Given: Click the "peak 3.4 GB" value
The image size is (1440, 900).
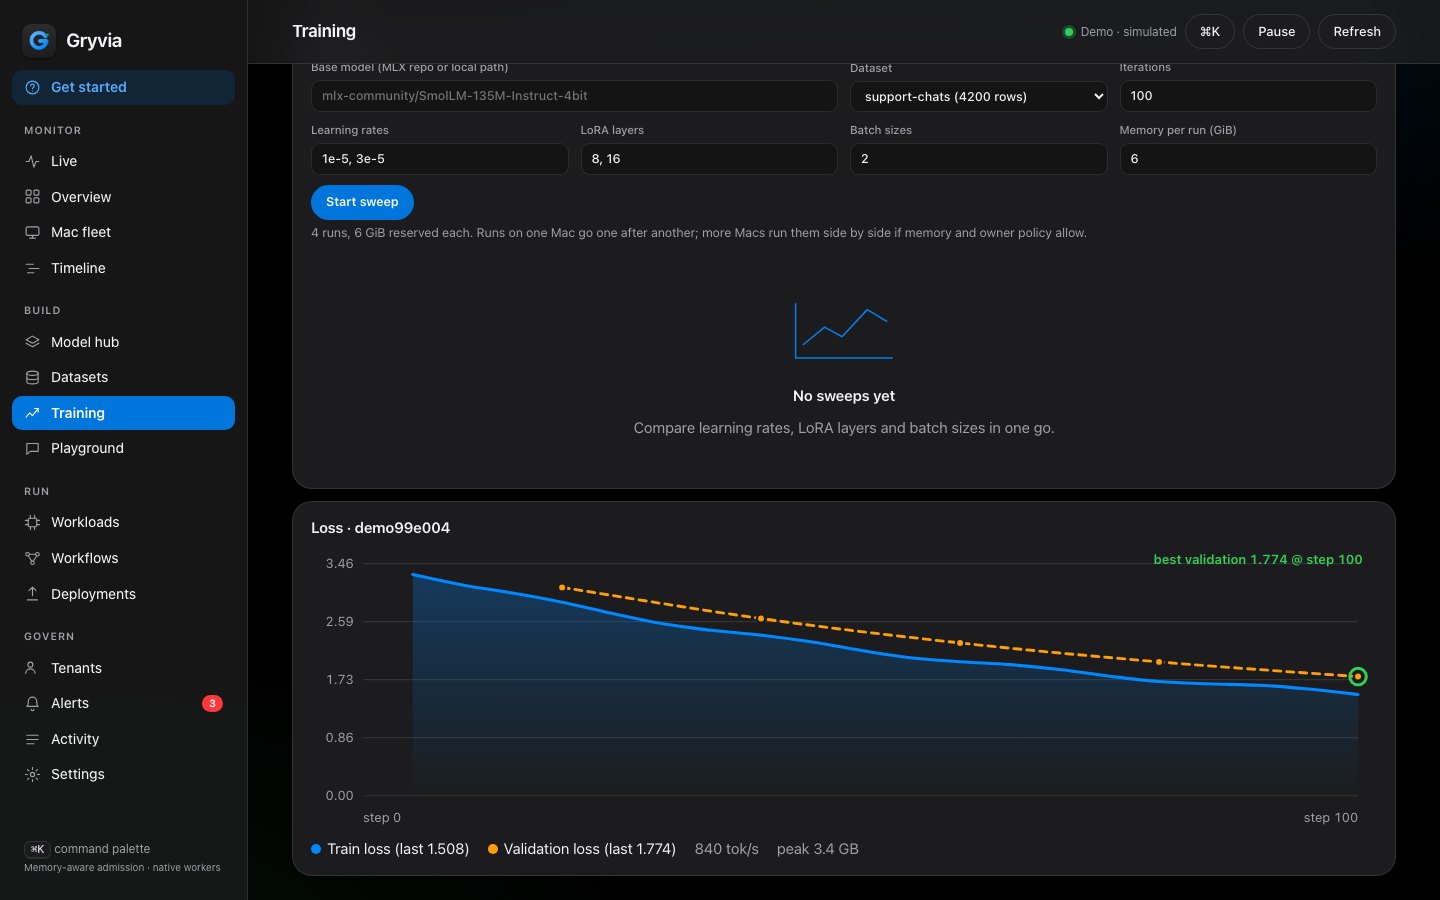Looking at the screenshot, I should tap(817, 849).
